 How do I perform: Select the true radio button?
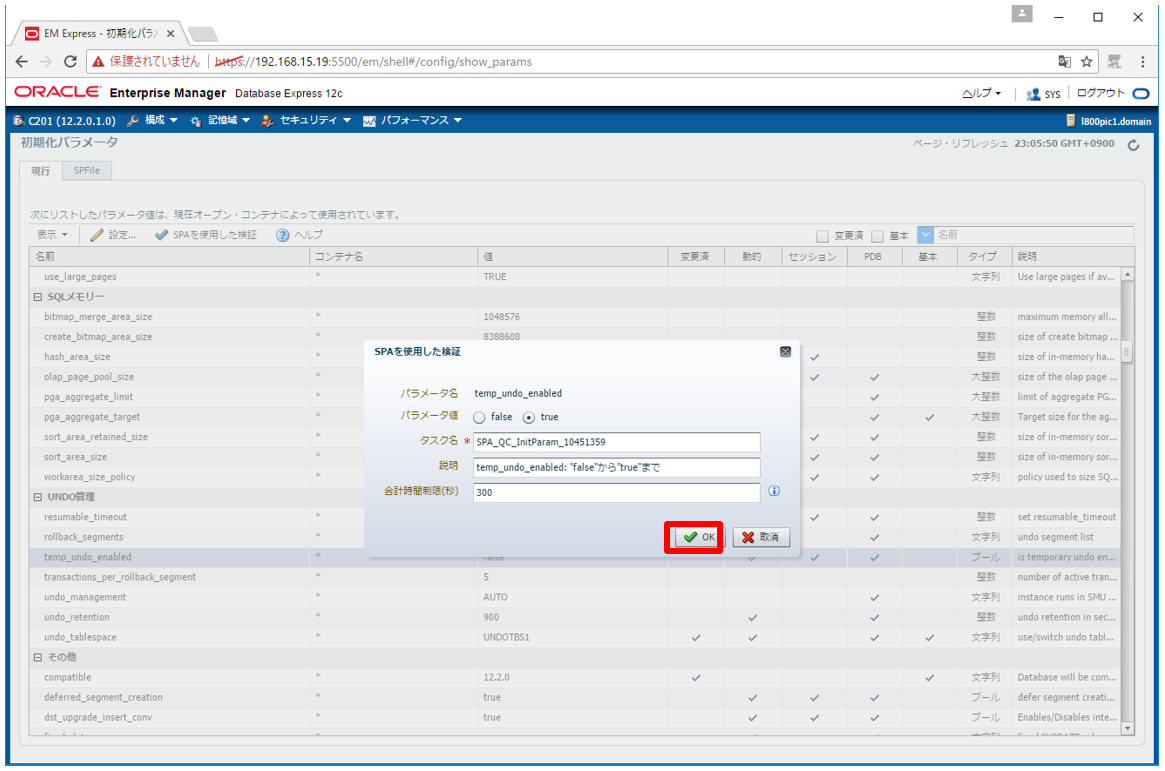click(529, 418)
